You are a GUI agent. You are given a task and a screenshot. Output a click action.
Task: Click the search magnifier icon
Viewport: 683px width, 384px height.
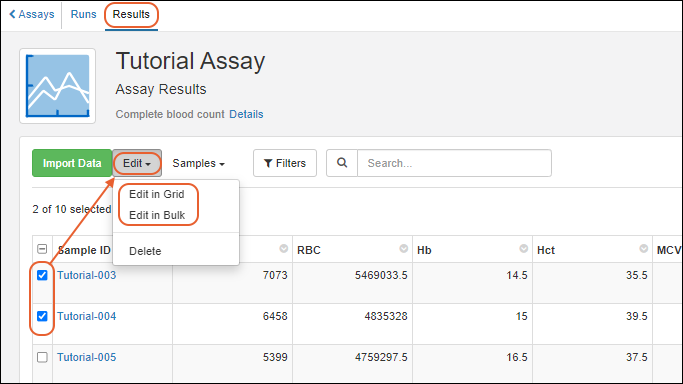342,163
